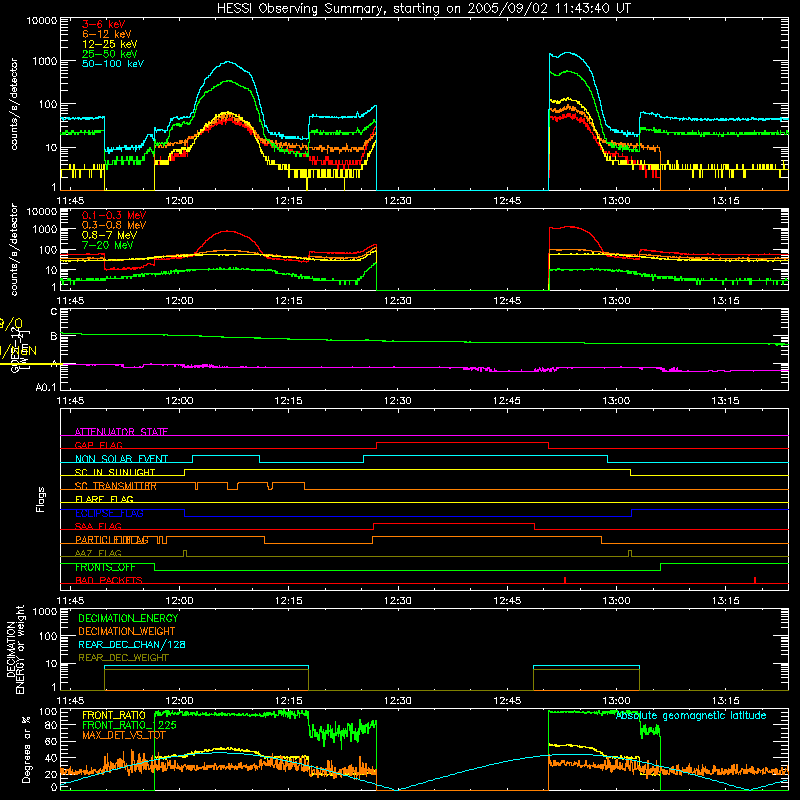The width and height of the screenshot is (800, 800).
Task: Pick the SAA_FLAG label
Action: [x=98, y=526]
